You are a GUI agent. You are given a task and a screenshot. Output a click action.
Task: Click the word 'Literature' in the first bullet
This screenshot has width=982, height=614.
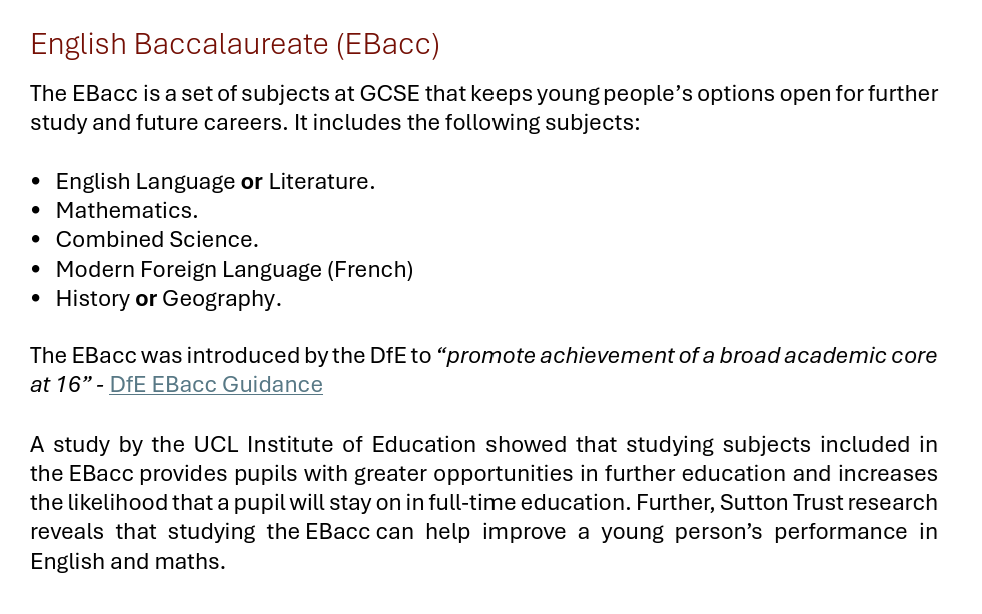(318, 182)
